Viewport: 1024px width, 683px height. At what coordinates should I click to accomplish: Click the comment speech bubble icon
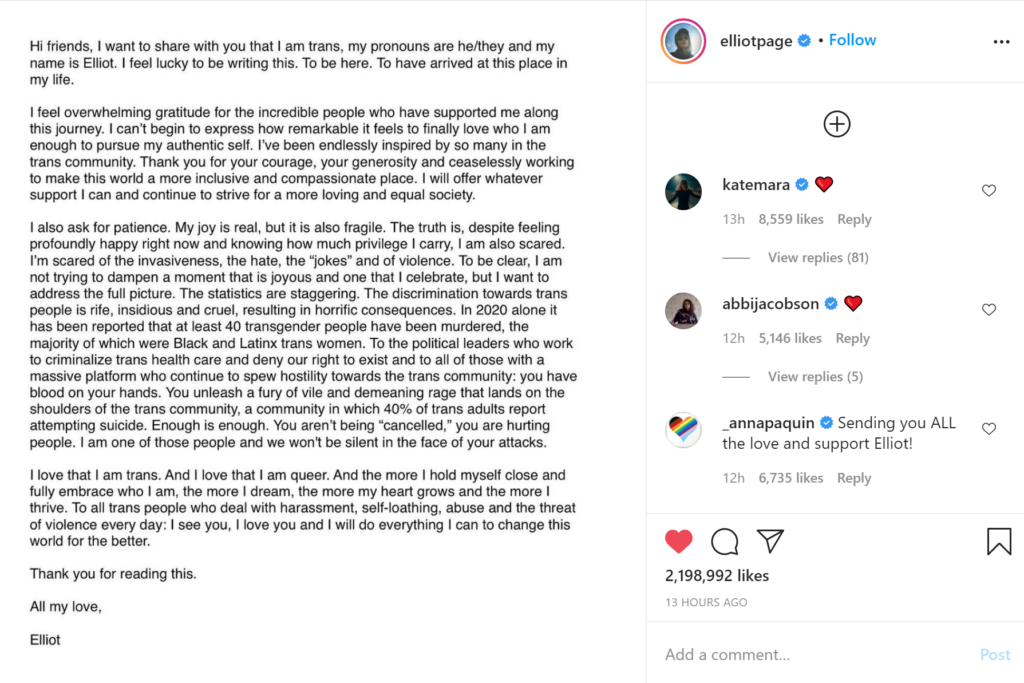724,541
